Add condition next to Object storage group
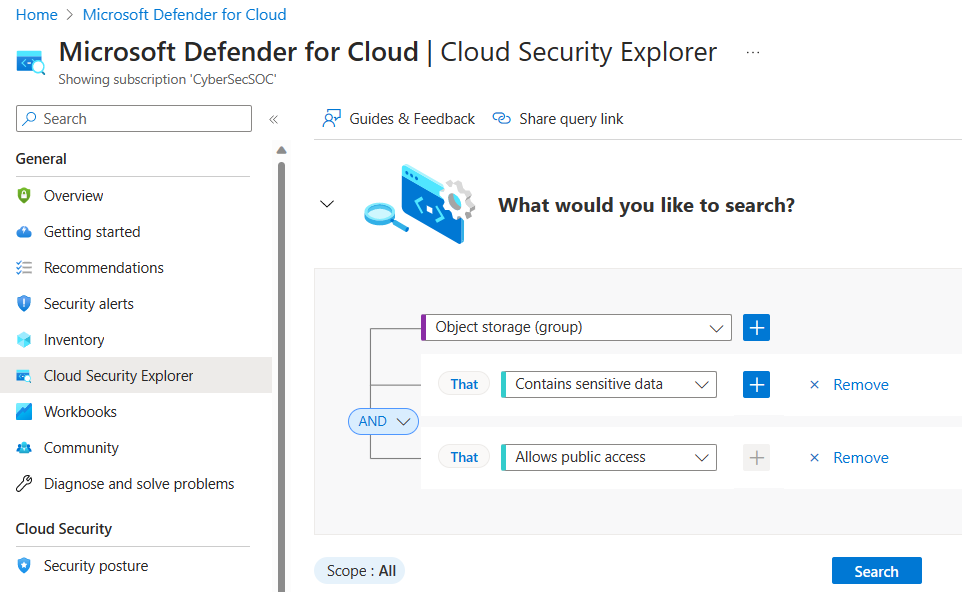The height and width of the screenshot is (592, 962). (756, 328)
